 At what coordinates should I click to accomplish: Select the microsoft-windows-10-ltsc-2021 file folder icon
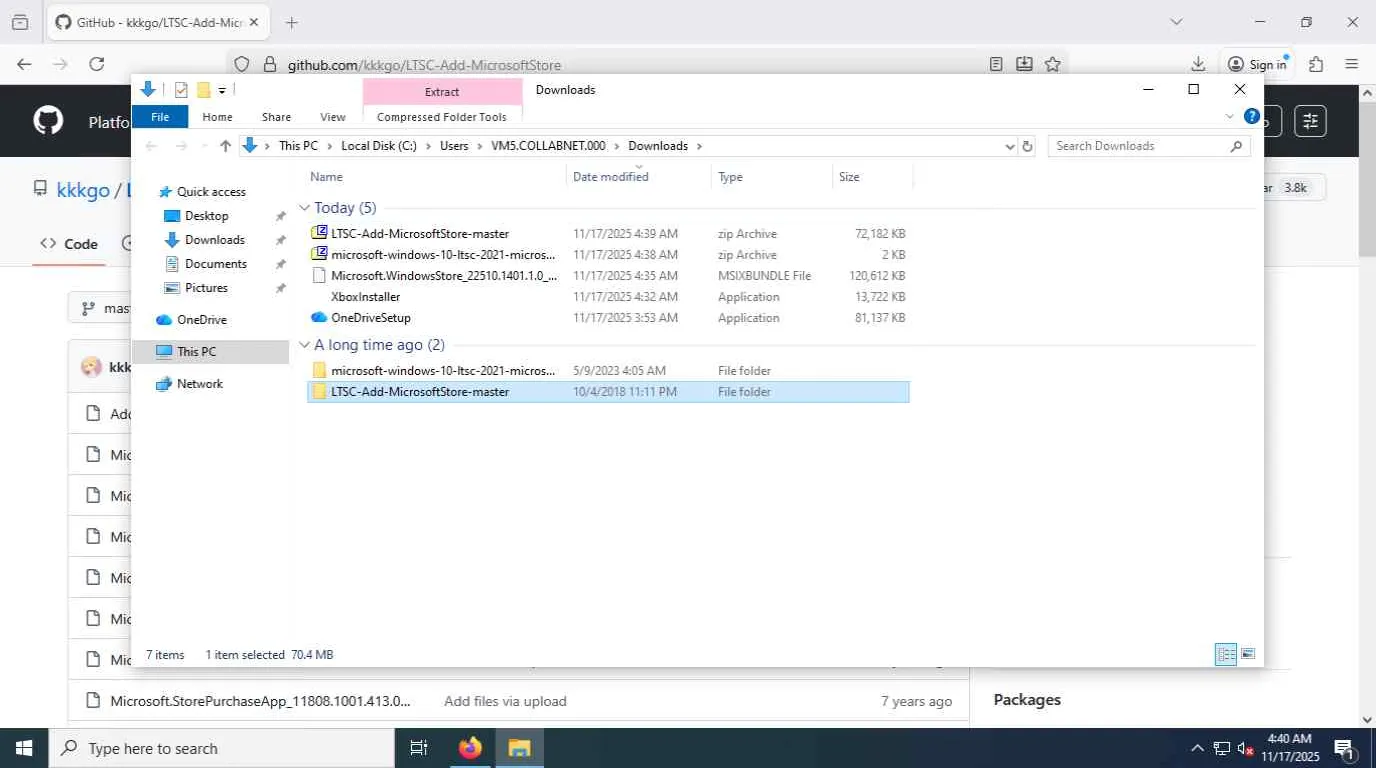coord(319,370)
